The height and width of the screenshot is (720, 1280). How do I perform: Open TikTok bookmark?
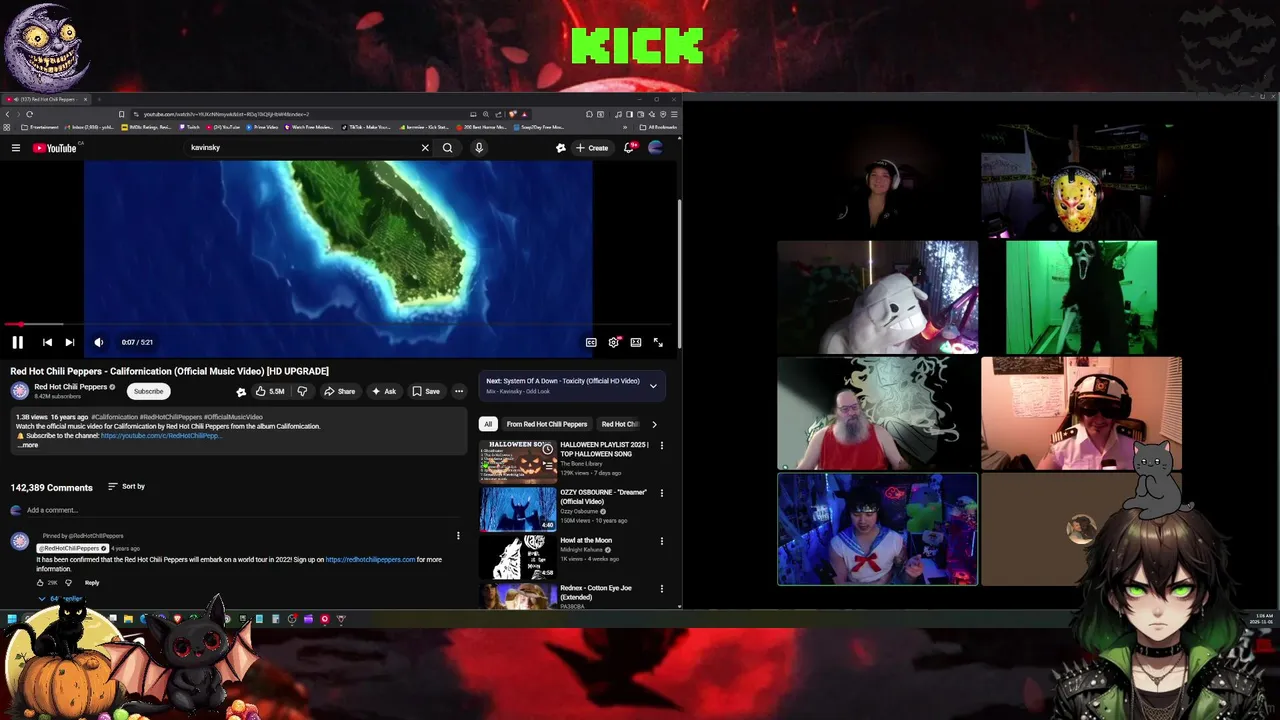[x=366, y=127]
